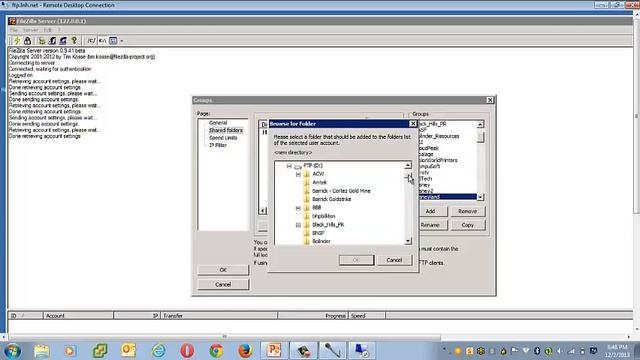Expand the Black_Hills_PR folder node

tap(298, 225)
